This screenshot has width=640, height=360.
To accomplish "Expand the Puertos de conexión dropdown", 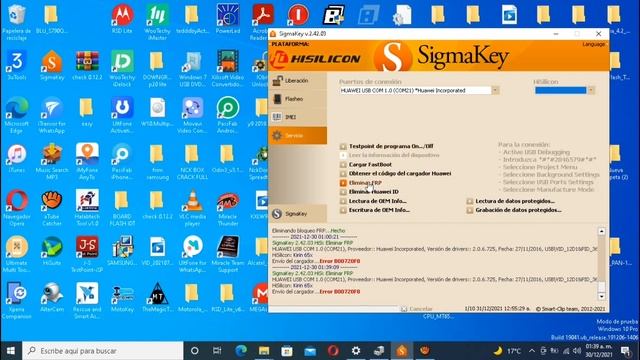I will [x=495, y=90].
